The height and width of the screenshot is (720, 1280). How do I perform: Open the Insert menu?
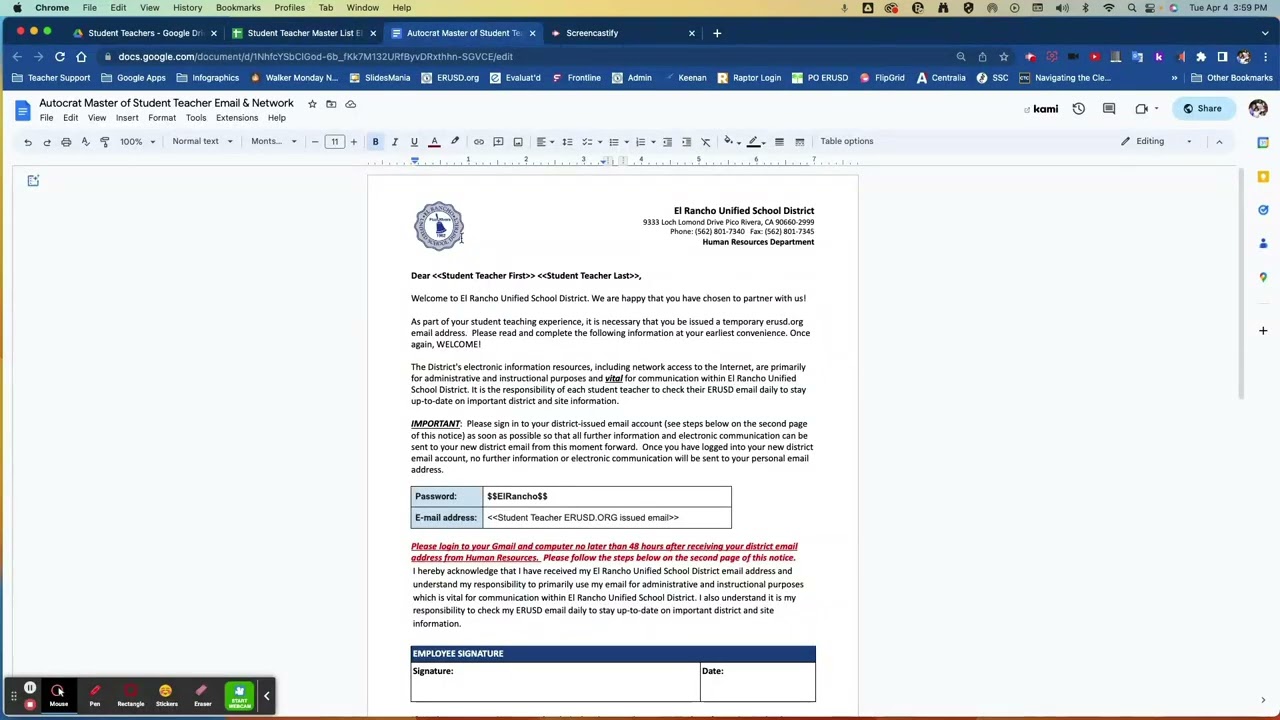[127, 118]
